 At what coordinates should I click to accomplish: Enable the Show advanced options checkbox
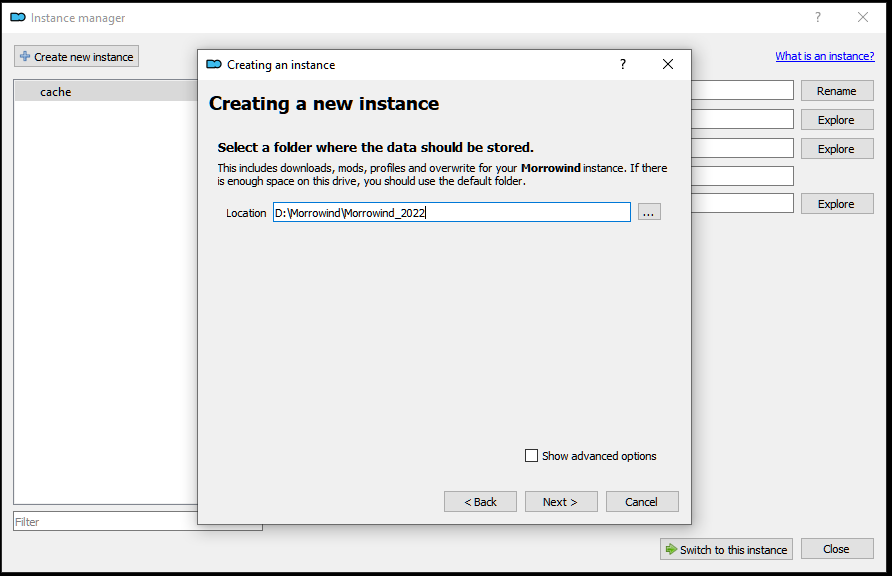[532, 456]
